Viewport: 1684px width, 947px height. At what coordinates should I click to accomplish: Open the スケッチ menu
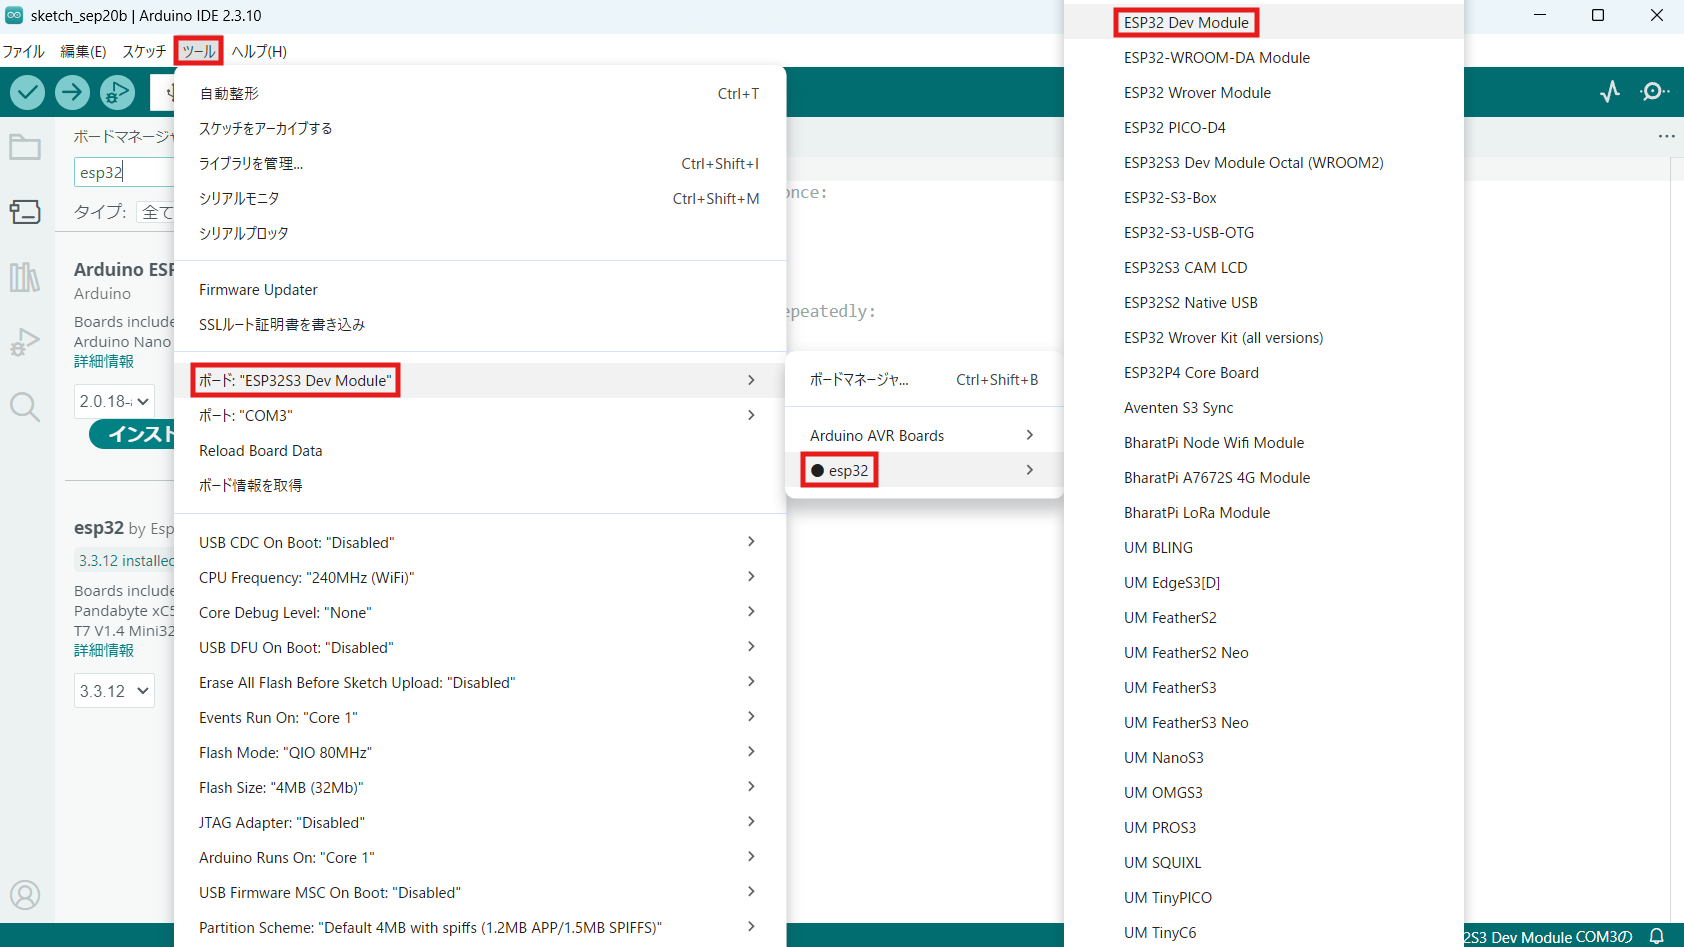(x=144, y=51)
